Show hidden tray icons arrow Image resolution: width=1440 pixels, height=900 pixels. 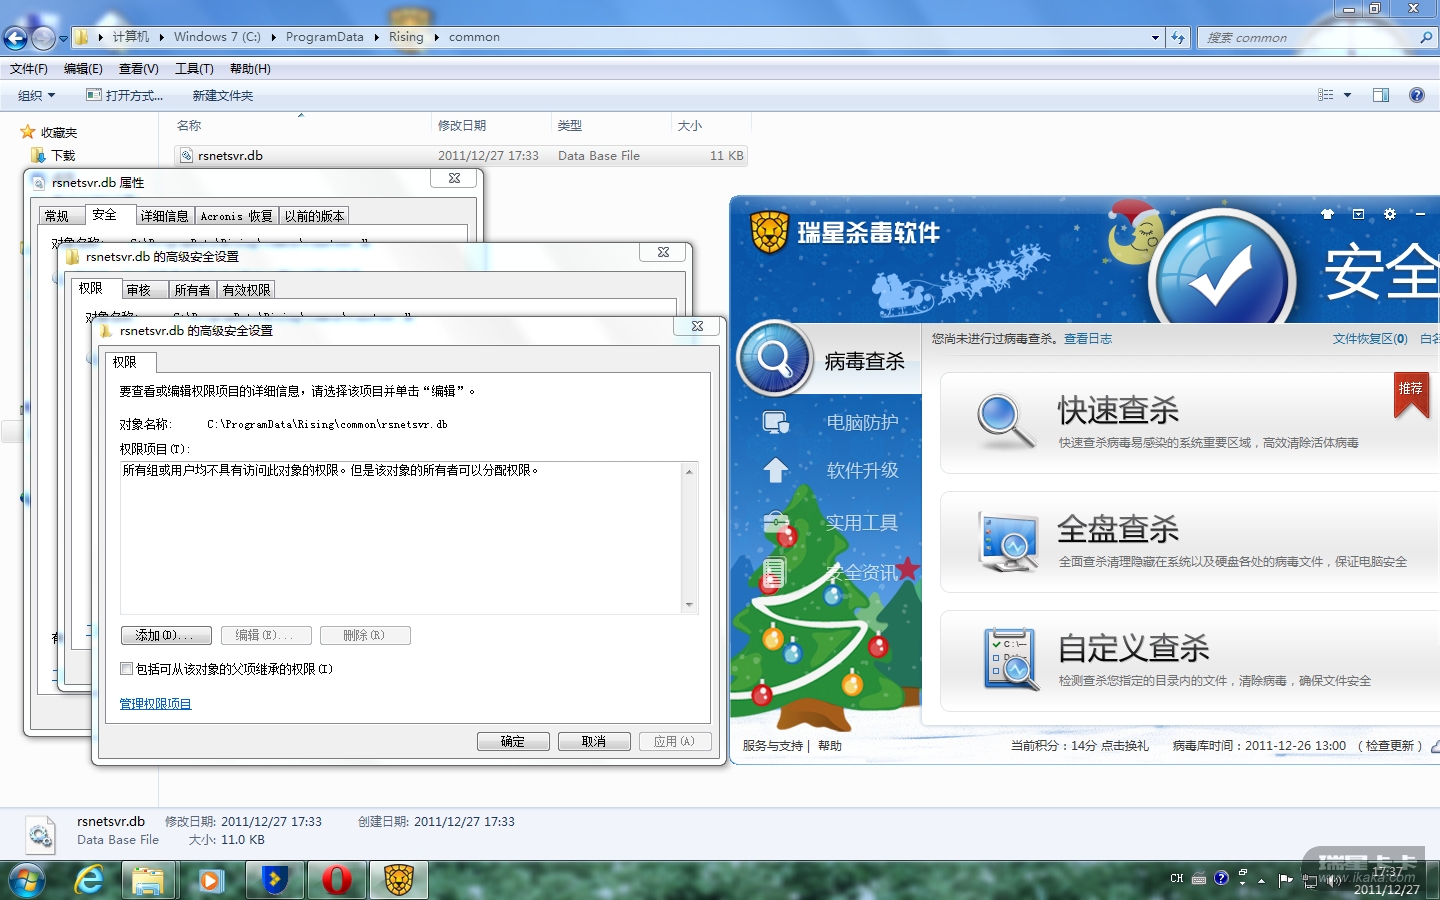1261,880
